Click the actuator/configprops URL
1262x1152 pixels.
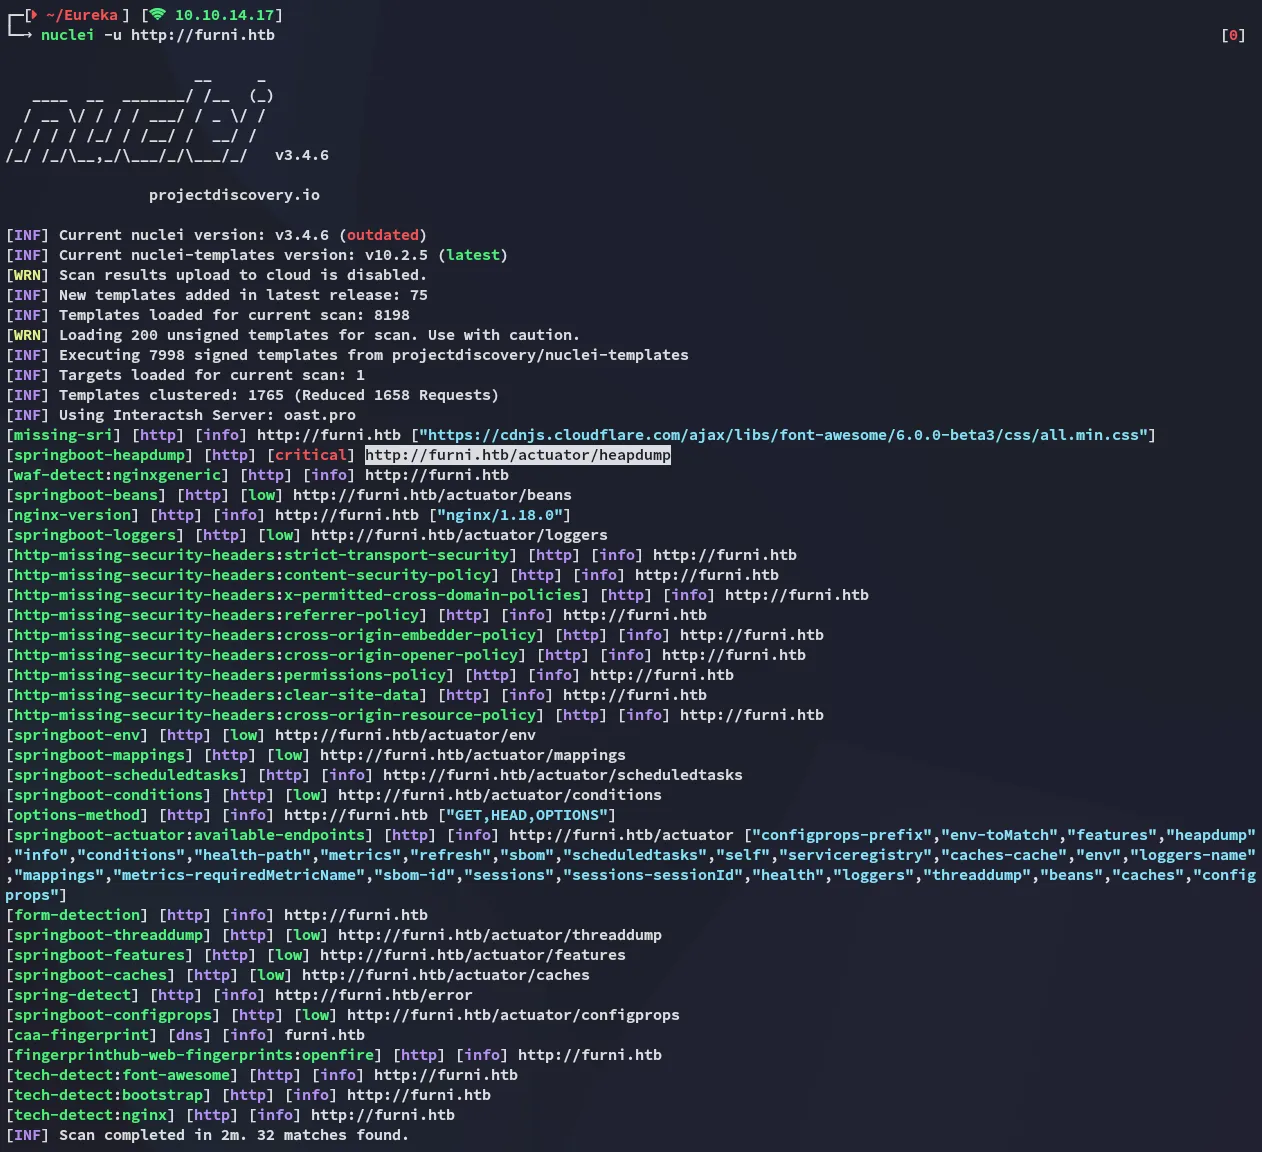coord(513,1015)
